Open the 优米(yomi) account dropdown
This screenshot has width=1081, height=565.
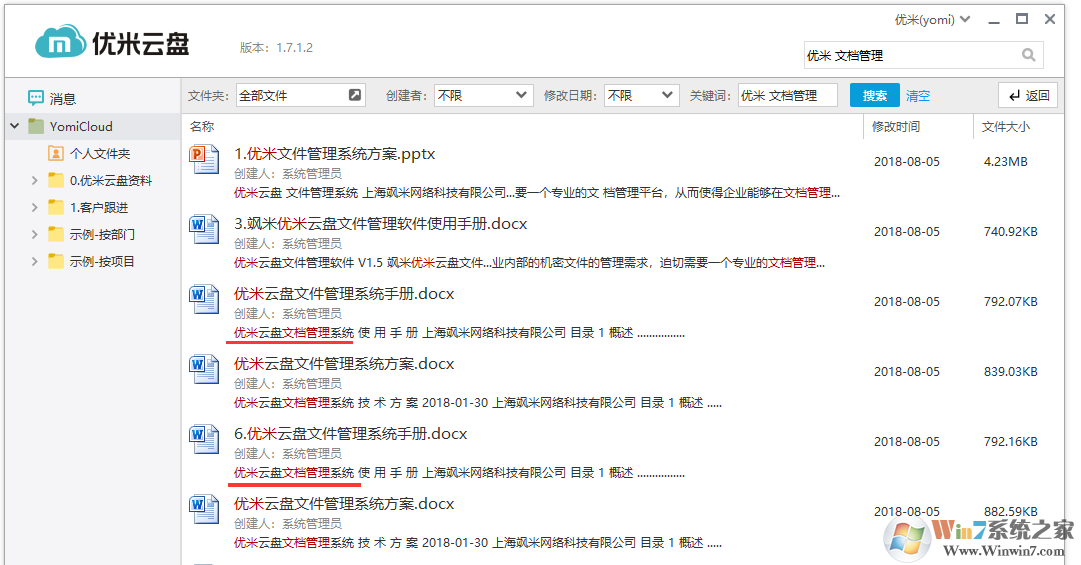[x=932, y=19]
